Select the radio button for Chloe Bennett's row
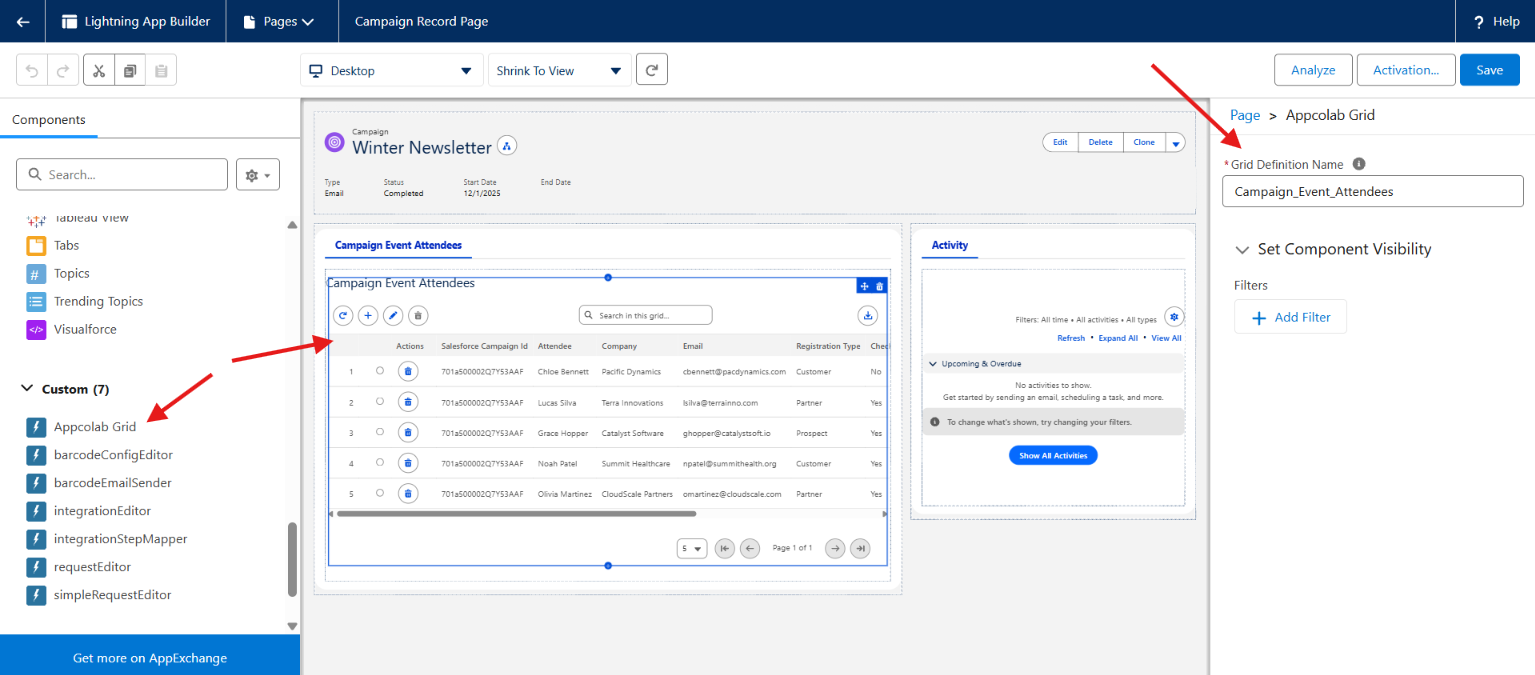Image resolution: width=1535 pixels, height=675 pixels. pyautogui.click(x=379, y=370)
